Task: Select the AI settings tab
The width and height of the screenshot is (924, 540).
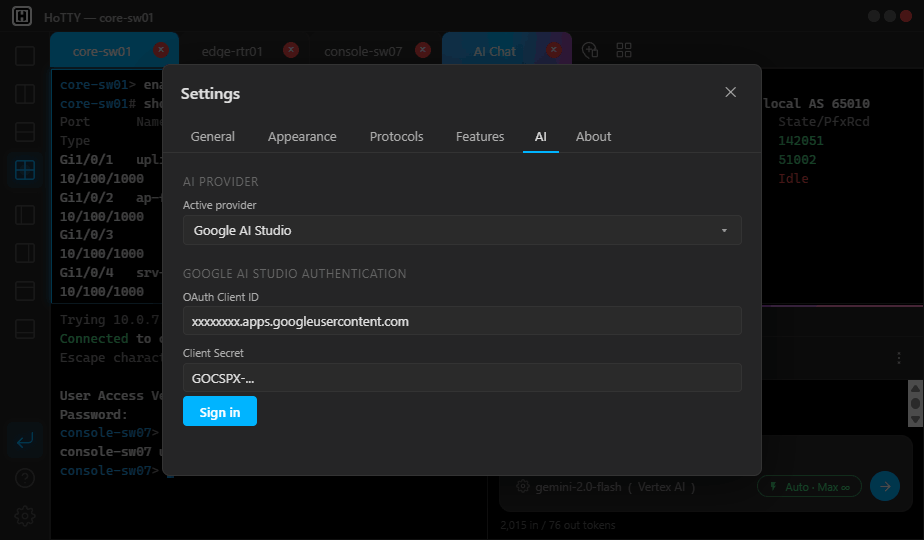Action: click(540, 137)
